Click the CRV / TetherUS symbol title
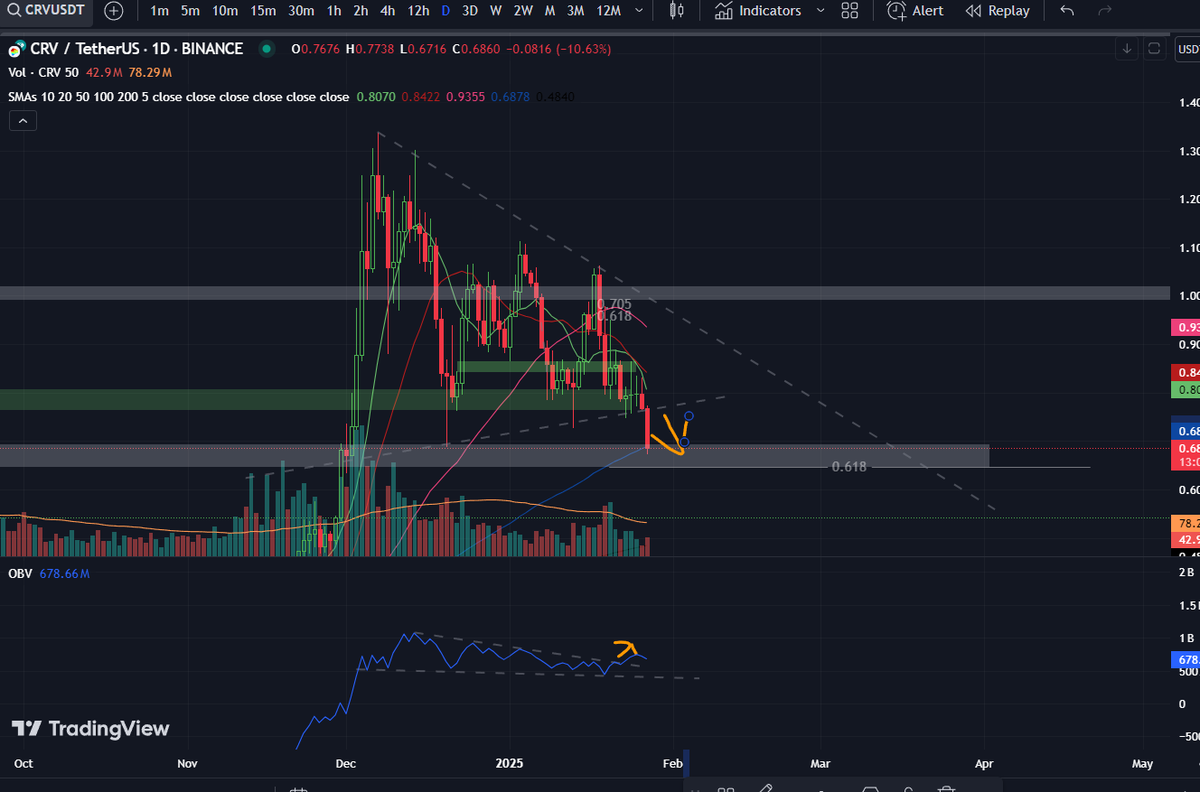Image resolution: width=1200 pixels, height=792 pixels. coord(135,48)
